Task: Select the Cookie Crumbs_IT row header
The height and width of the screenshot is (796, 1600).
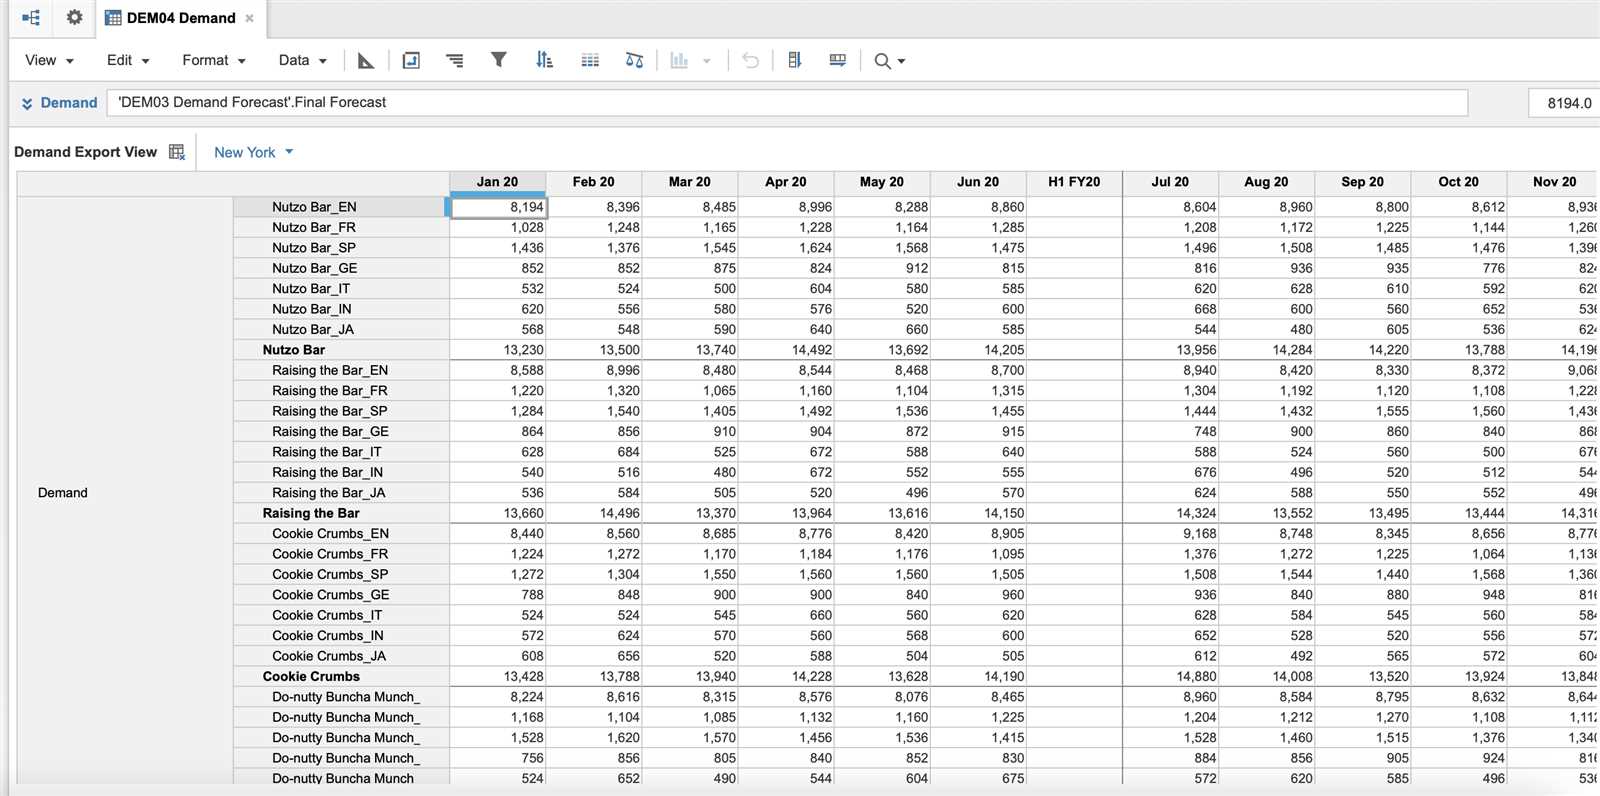Action: [x=341, y=615]
